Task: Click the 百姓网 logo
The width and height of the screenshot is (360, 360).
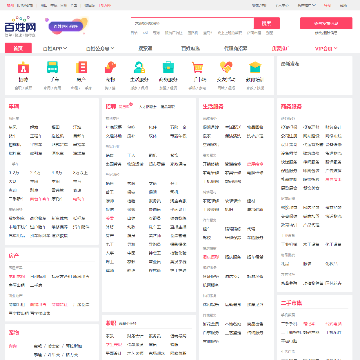Action: (x=20, y=26)
